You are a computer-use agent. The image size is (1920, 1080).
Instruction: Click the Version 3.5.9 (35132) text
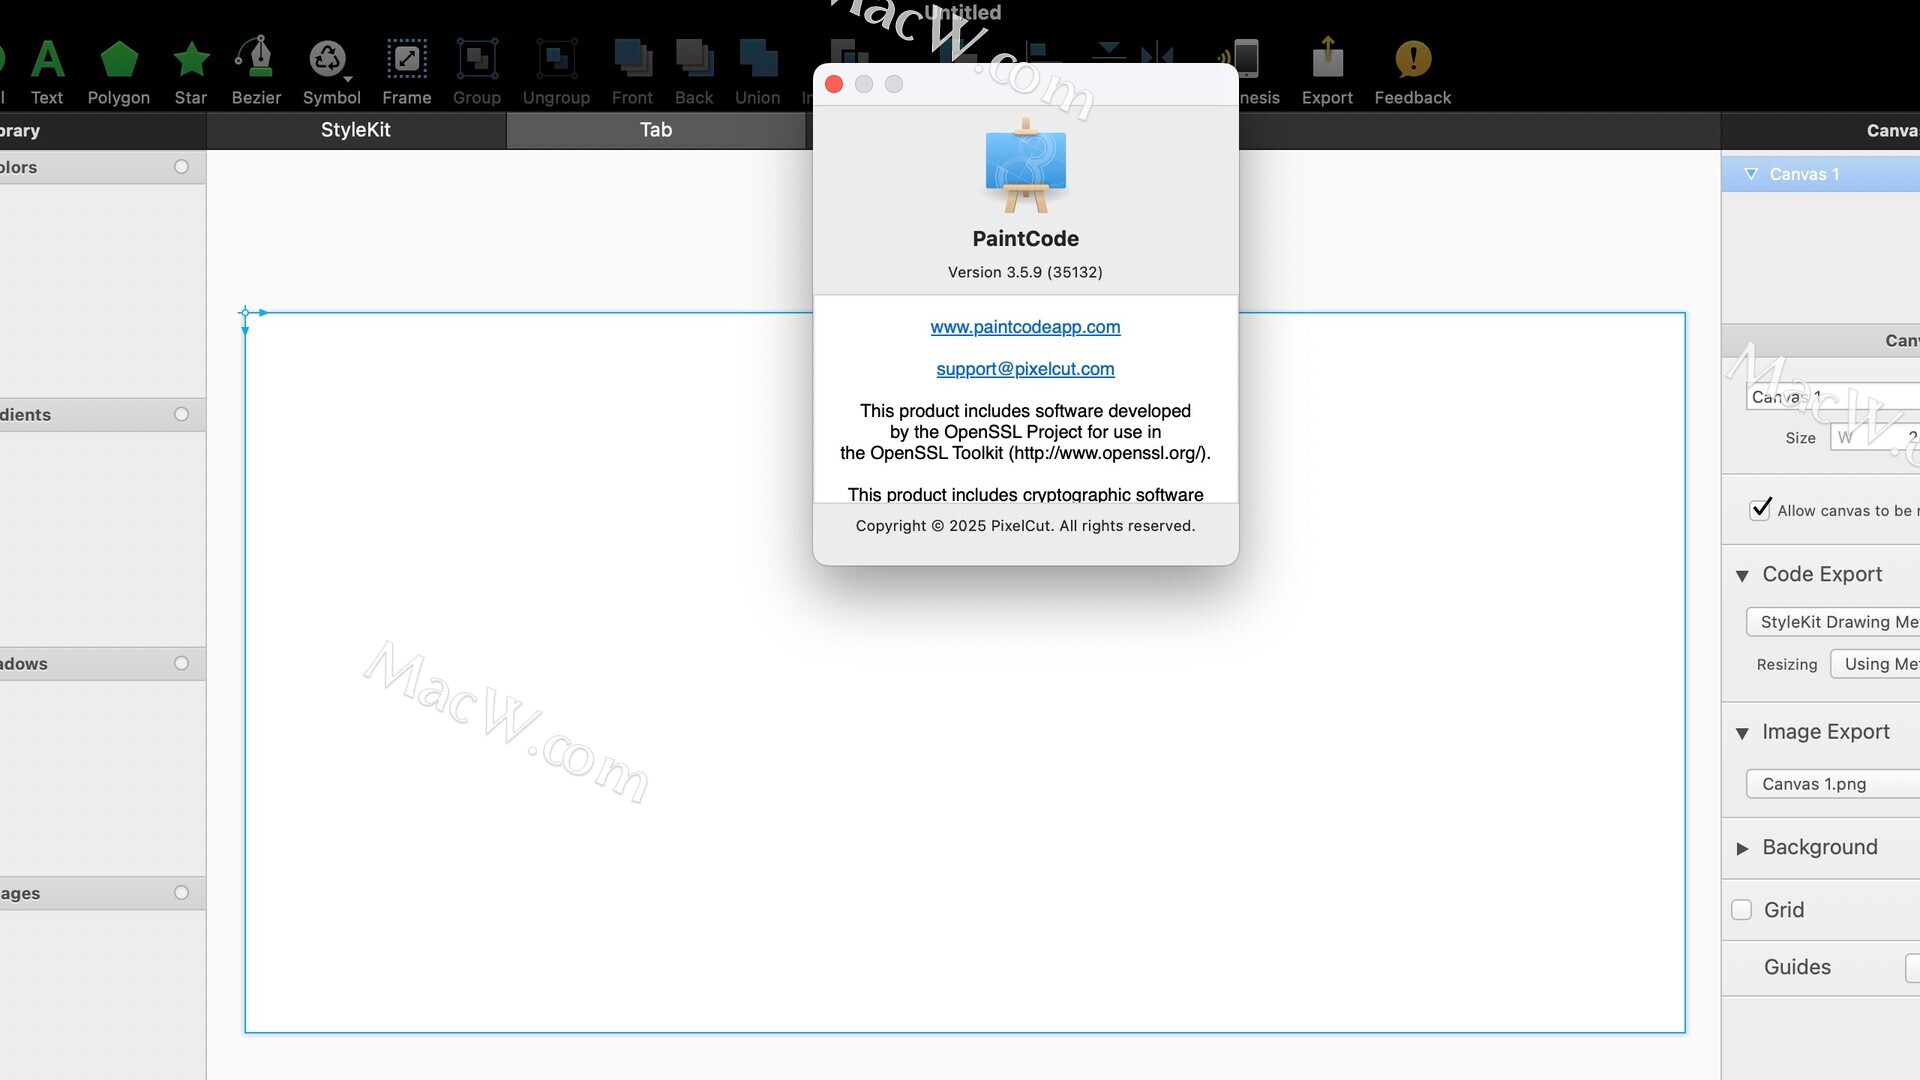(x=1025, y=272)
